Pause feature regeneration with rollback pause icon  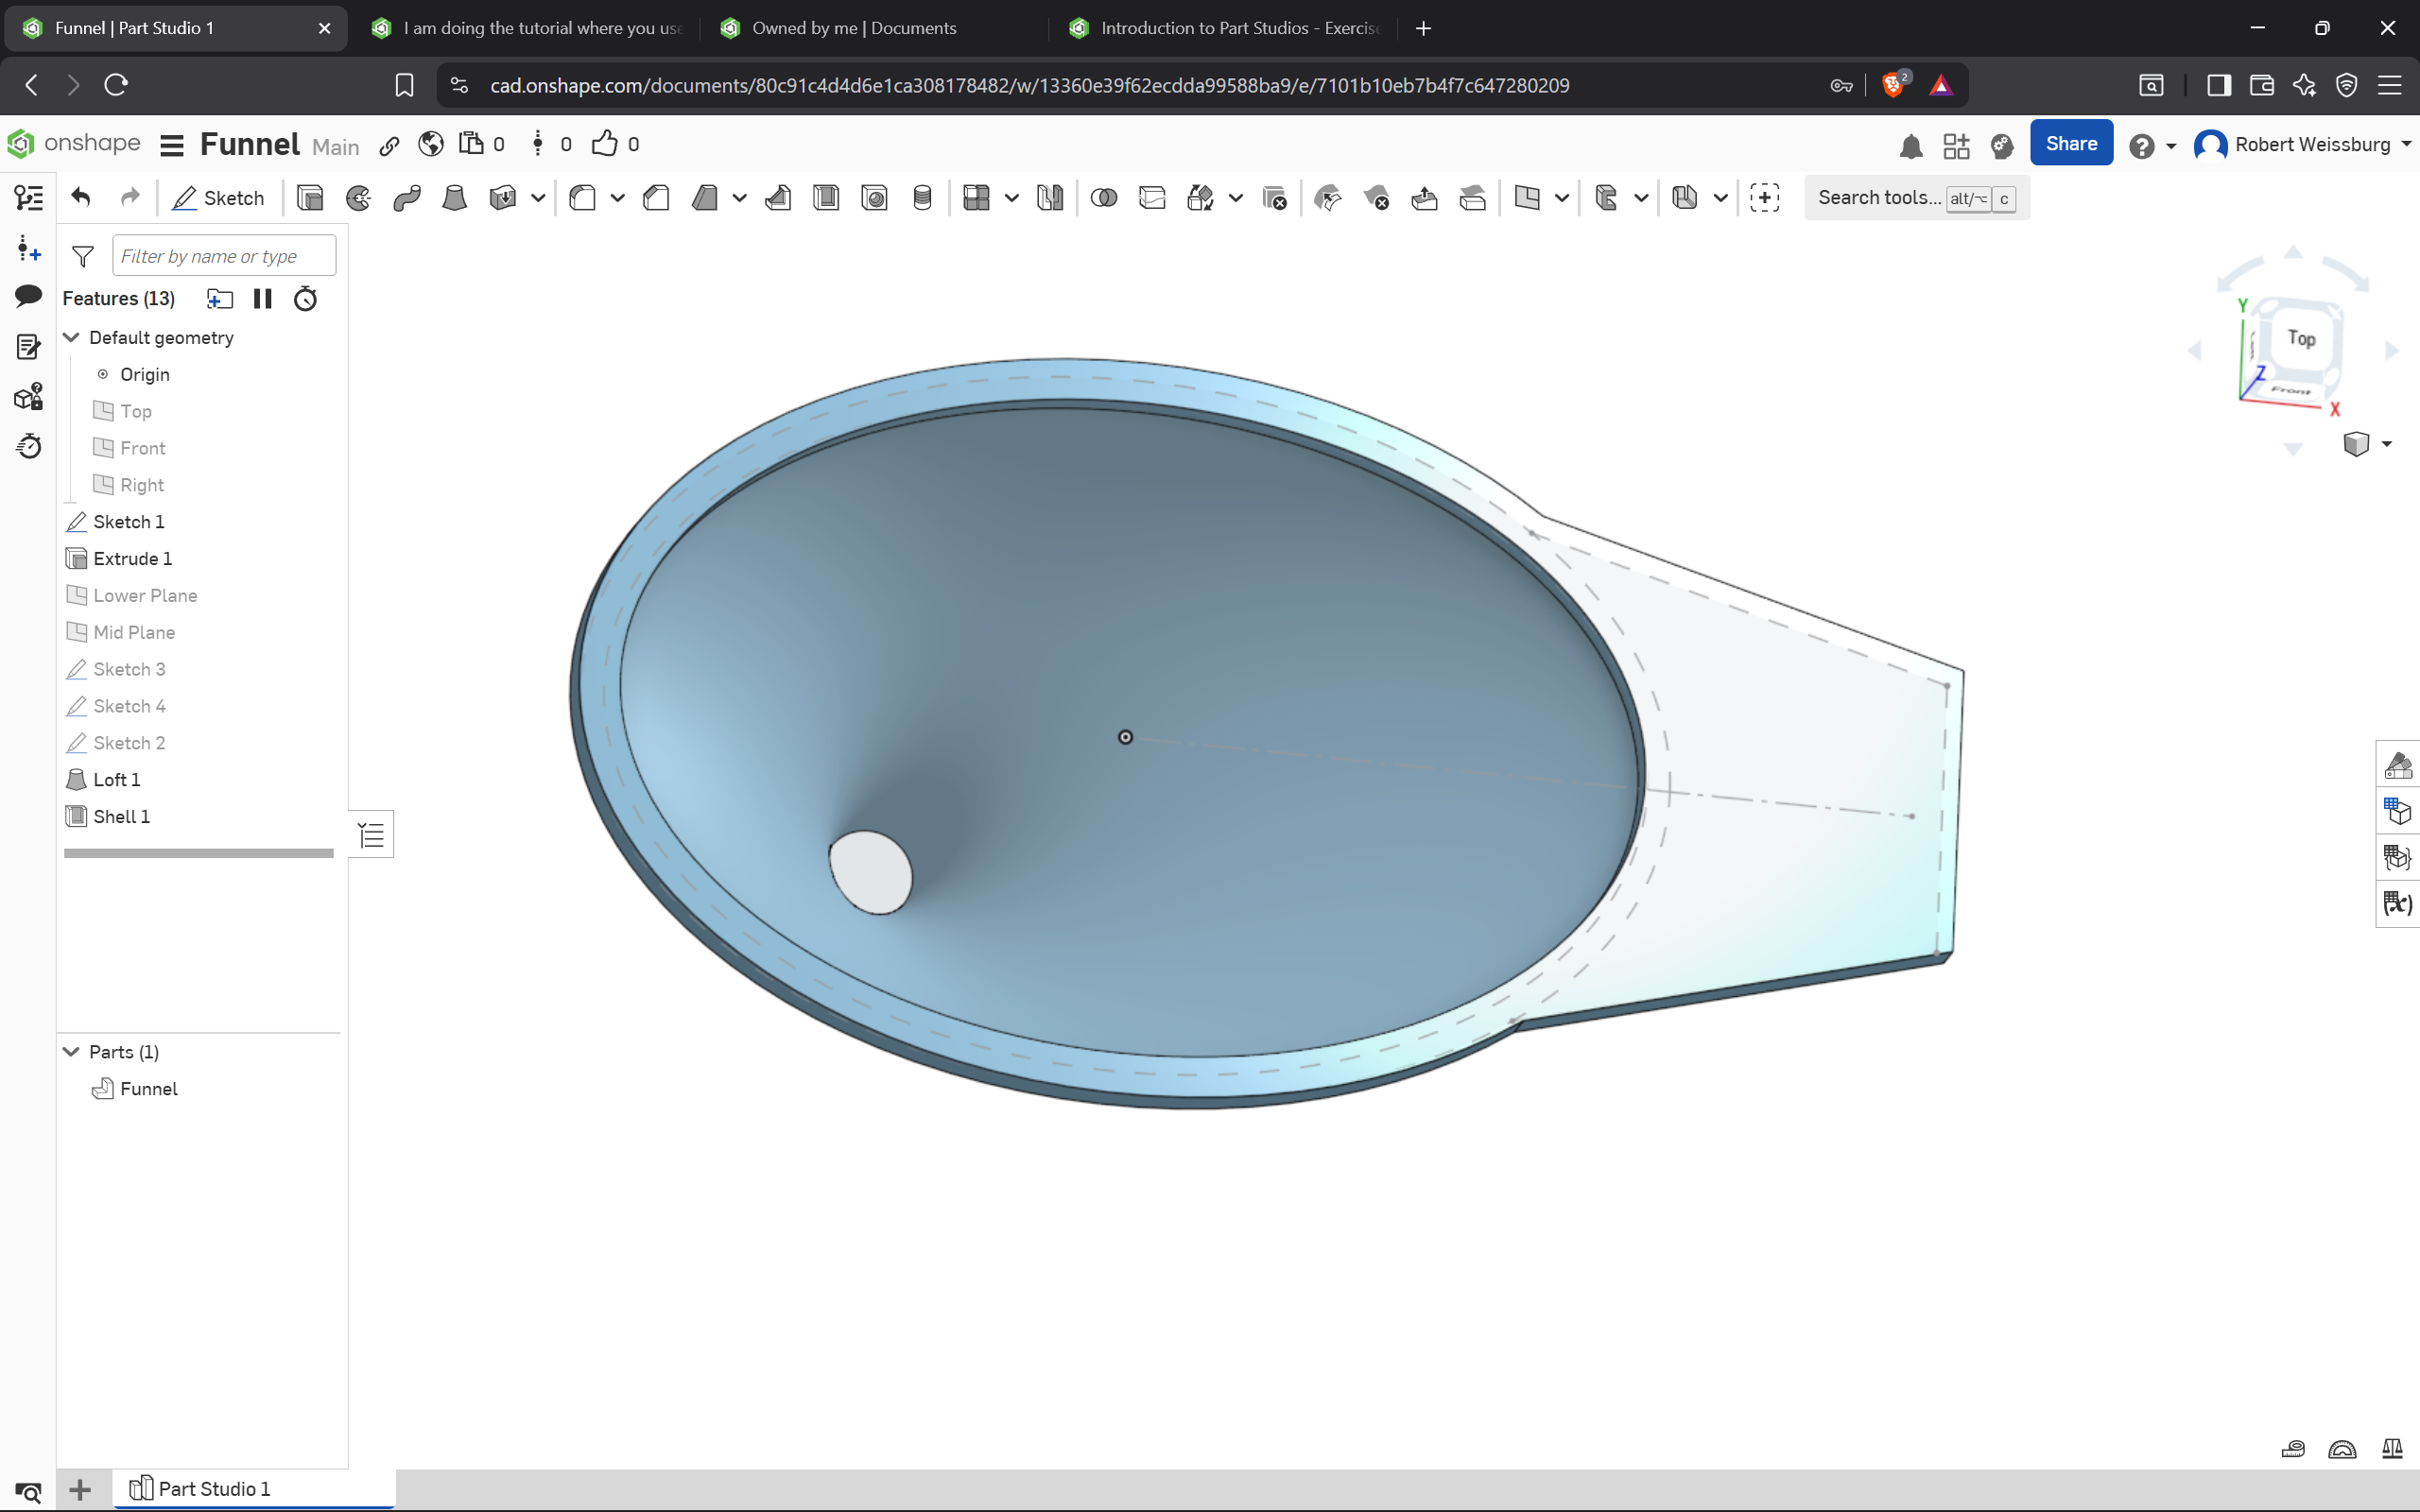point(263,299)
